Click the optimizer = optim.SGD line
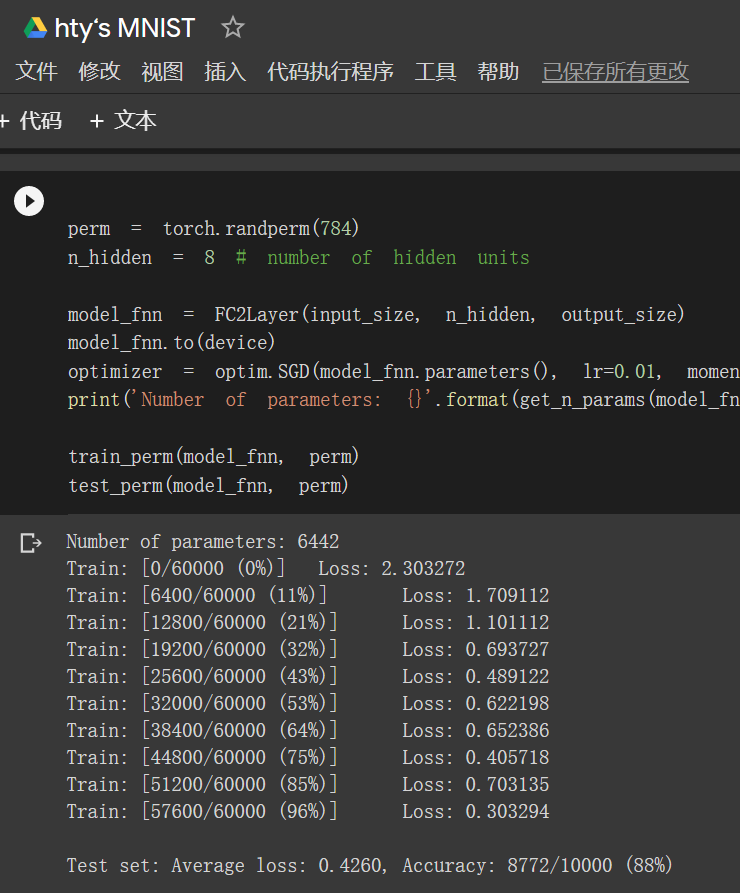Viewport: 740px width, 893px height. (x=403, y=371)
